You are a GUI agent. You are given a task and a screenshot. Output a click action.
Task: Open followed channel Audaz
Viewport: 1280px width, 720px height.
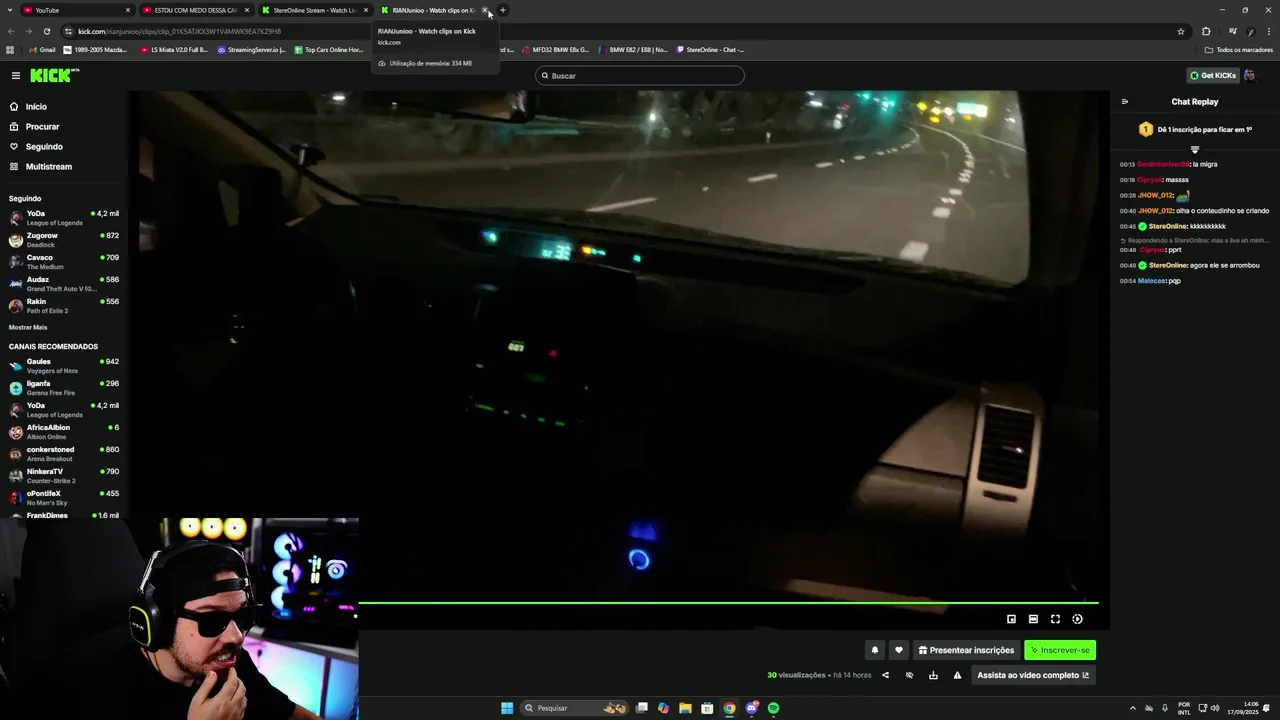tap(64, 284)
